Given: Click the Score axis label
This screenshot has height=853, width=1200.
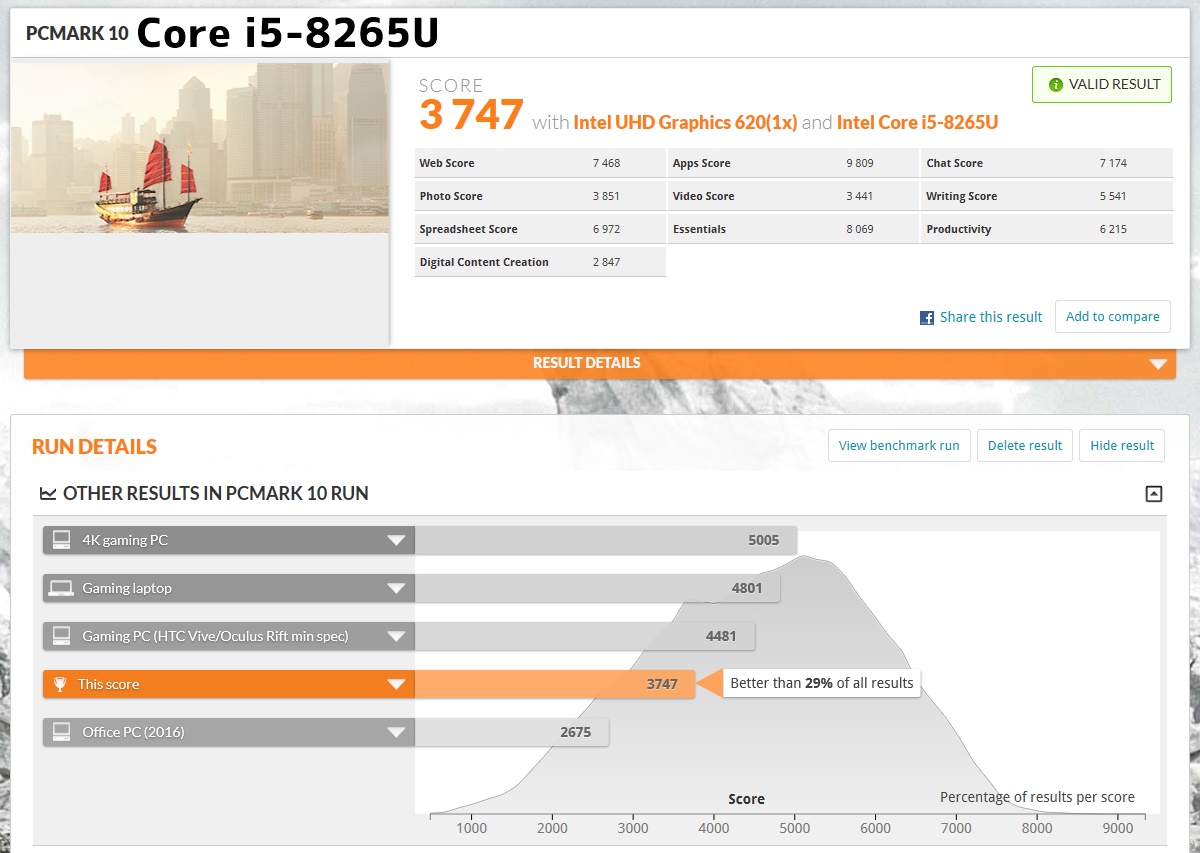Looking at the screenshot, I should (746, 799).
